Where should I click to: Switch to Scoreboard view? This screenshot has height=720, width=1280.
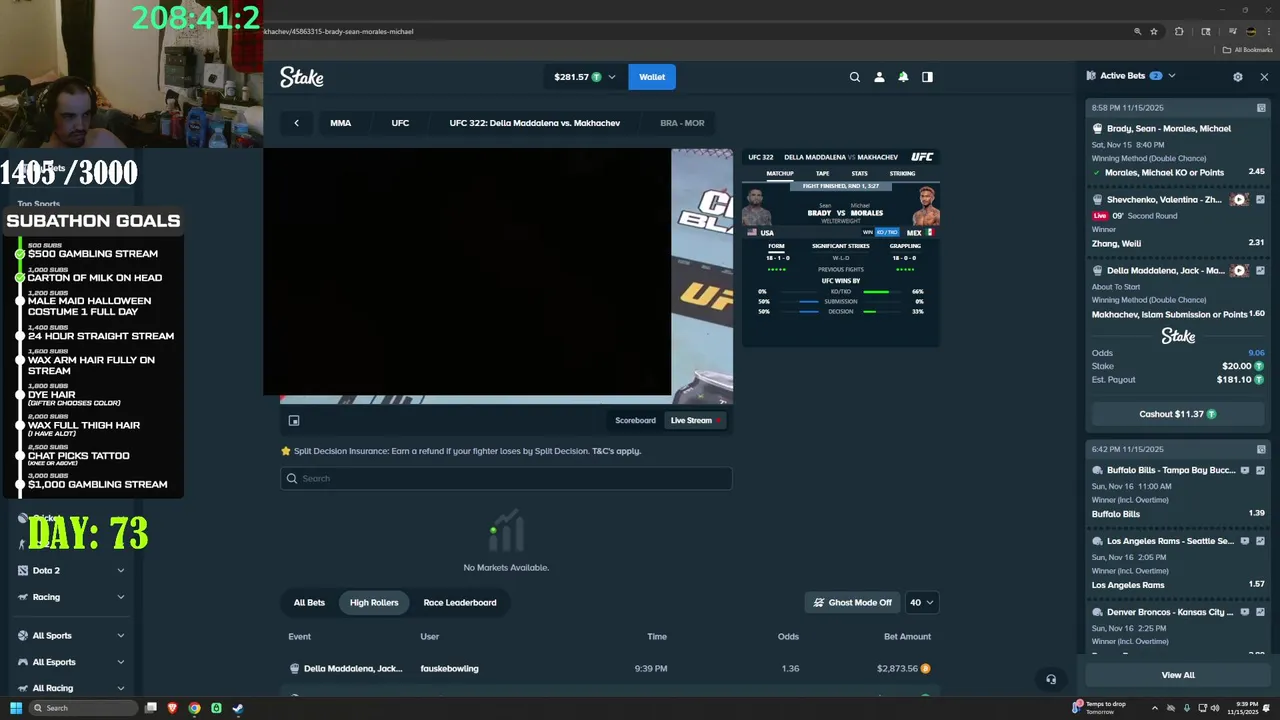pos(635,421)
